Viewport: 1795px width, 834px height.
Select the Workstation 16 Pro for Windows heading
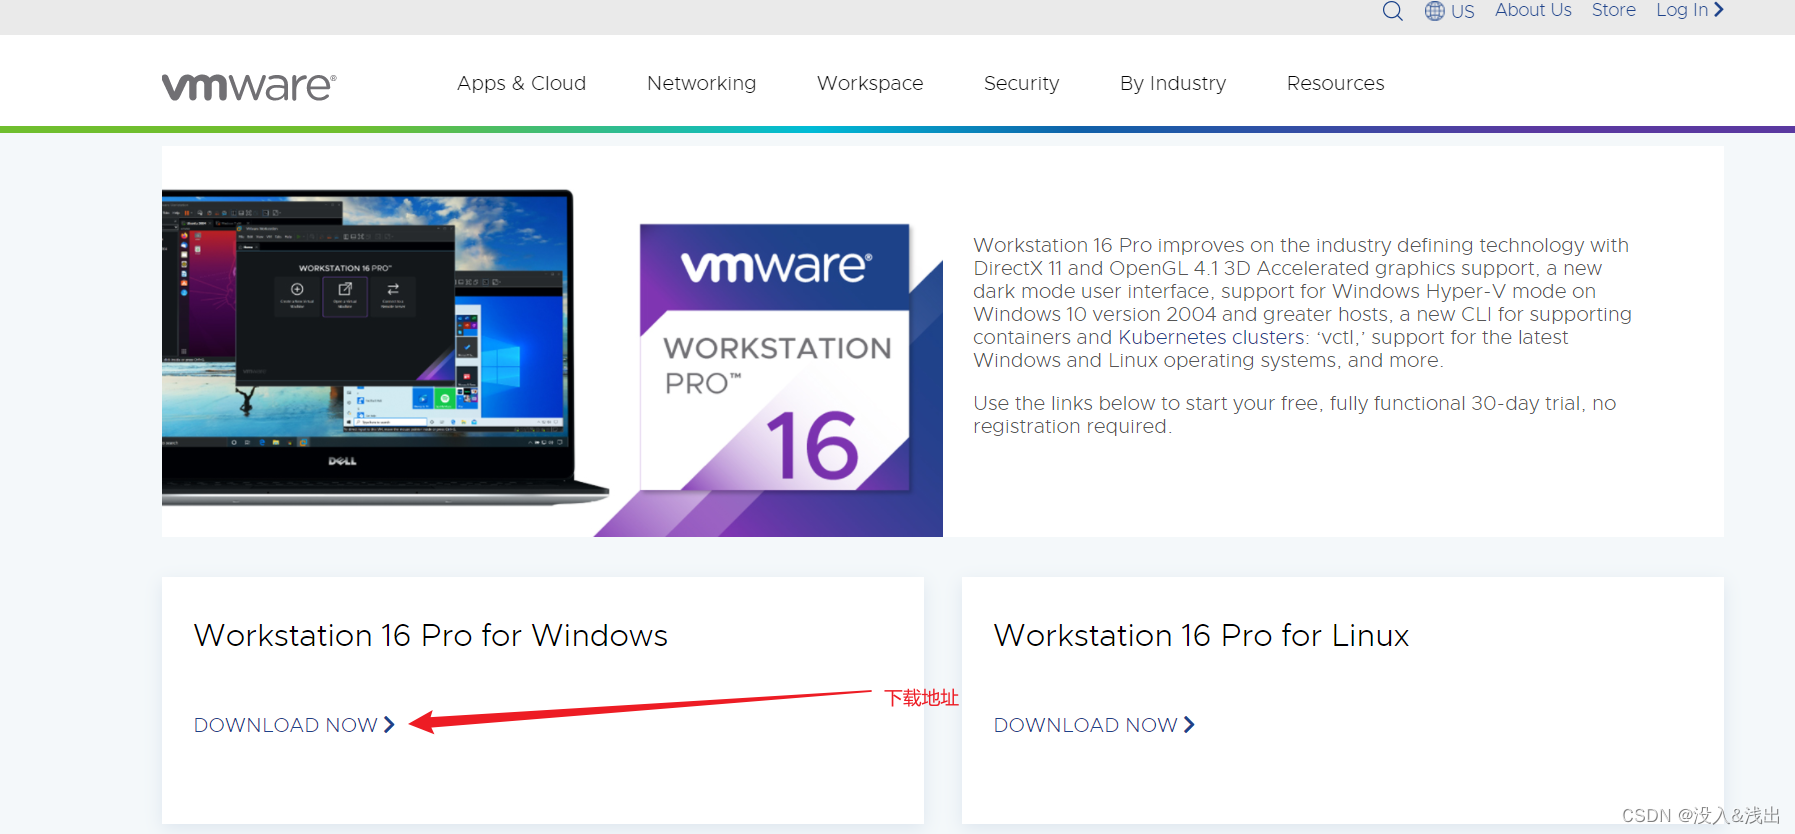(x=431, y=635)
